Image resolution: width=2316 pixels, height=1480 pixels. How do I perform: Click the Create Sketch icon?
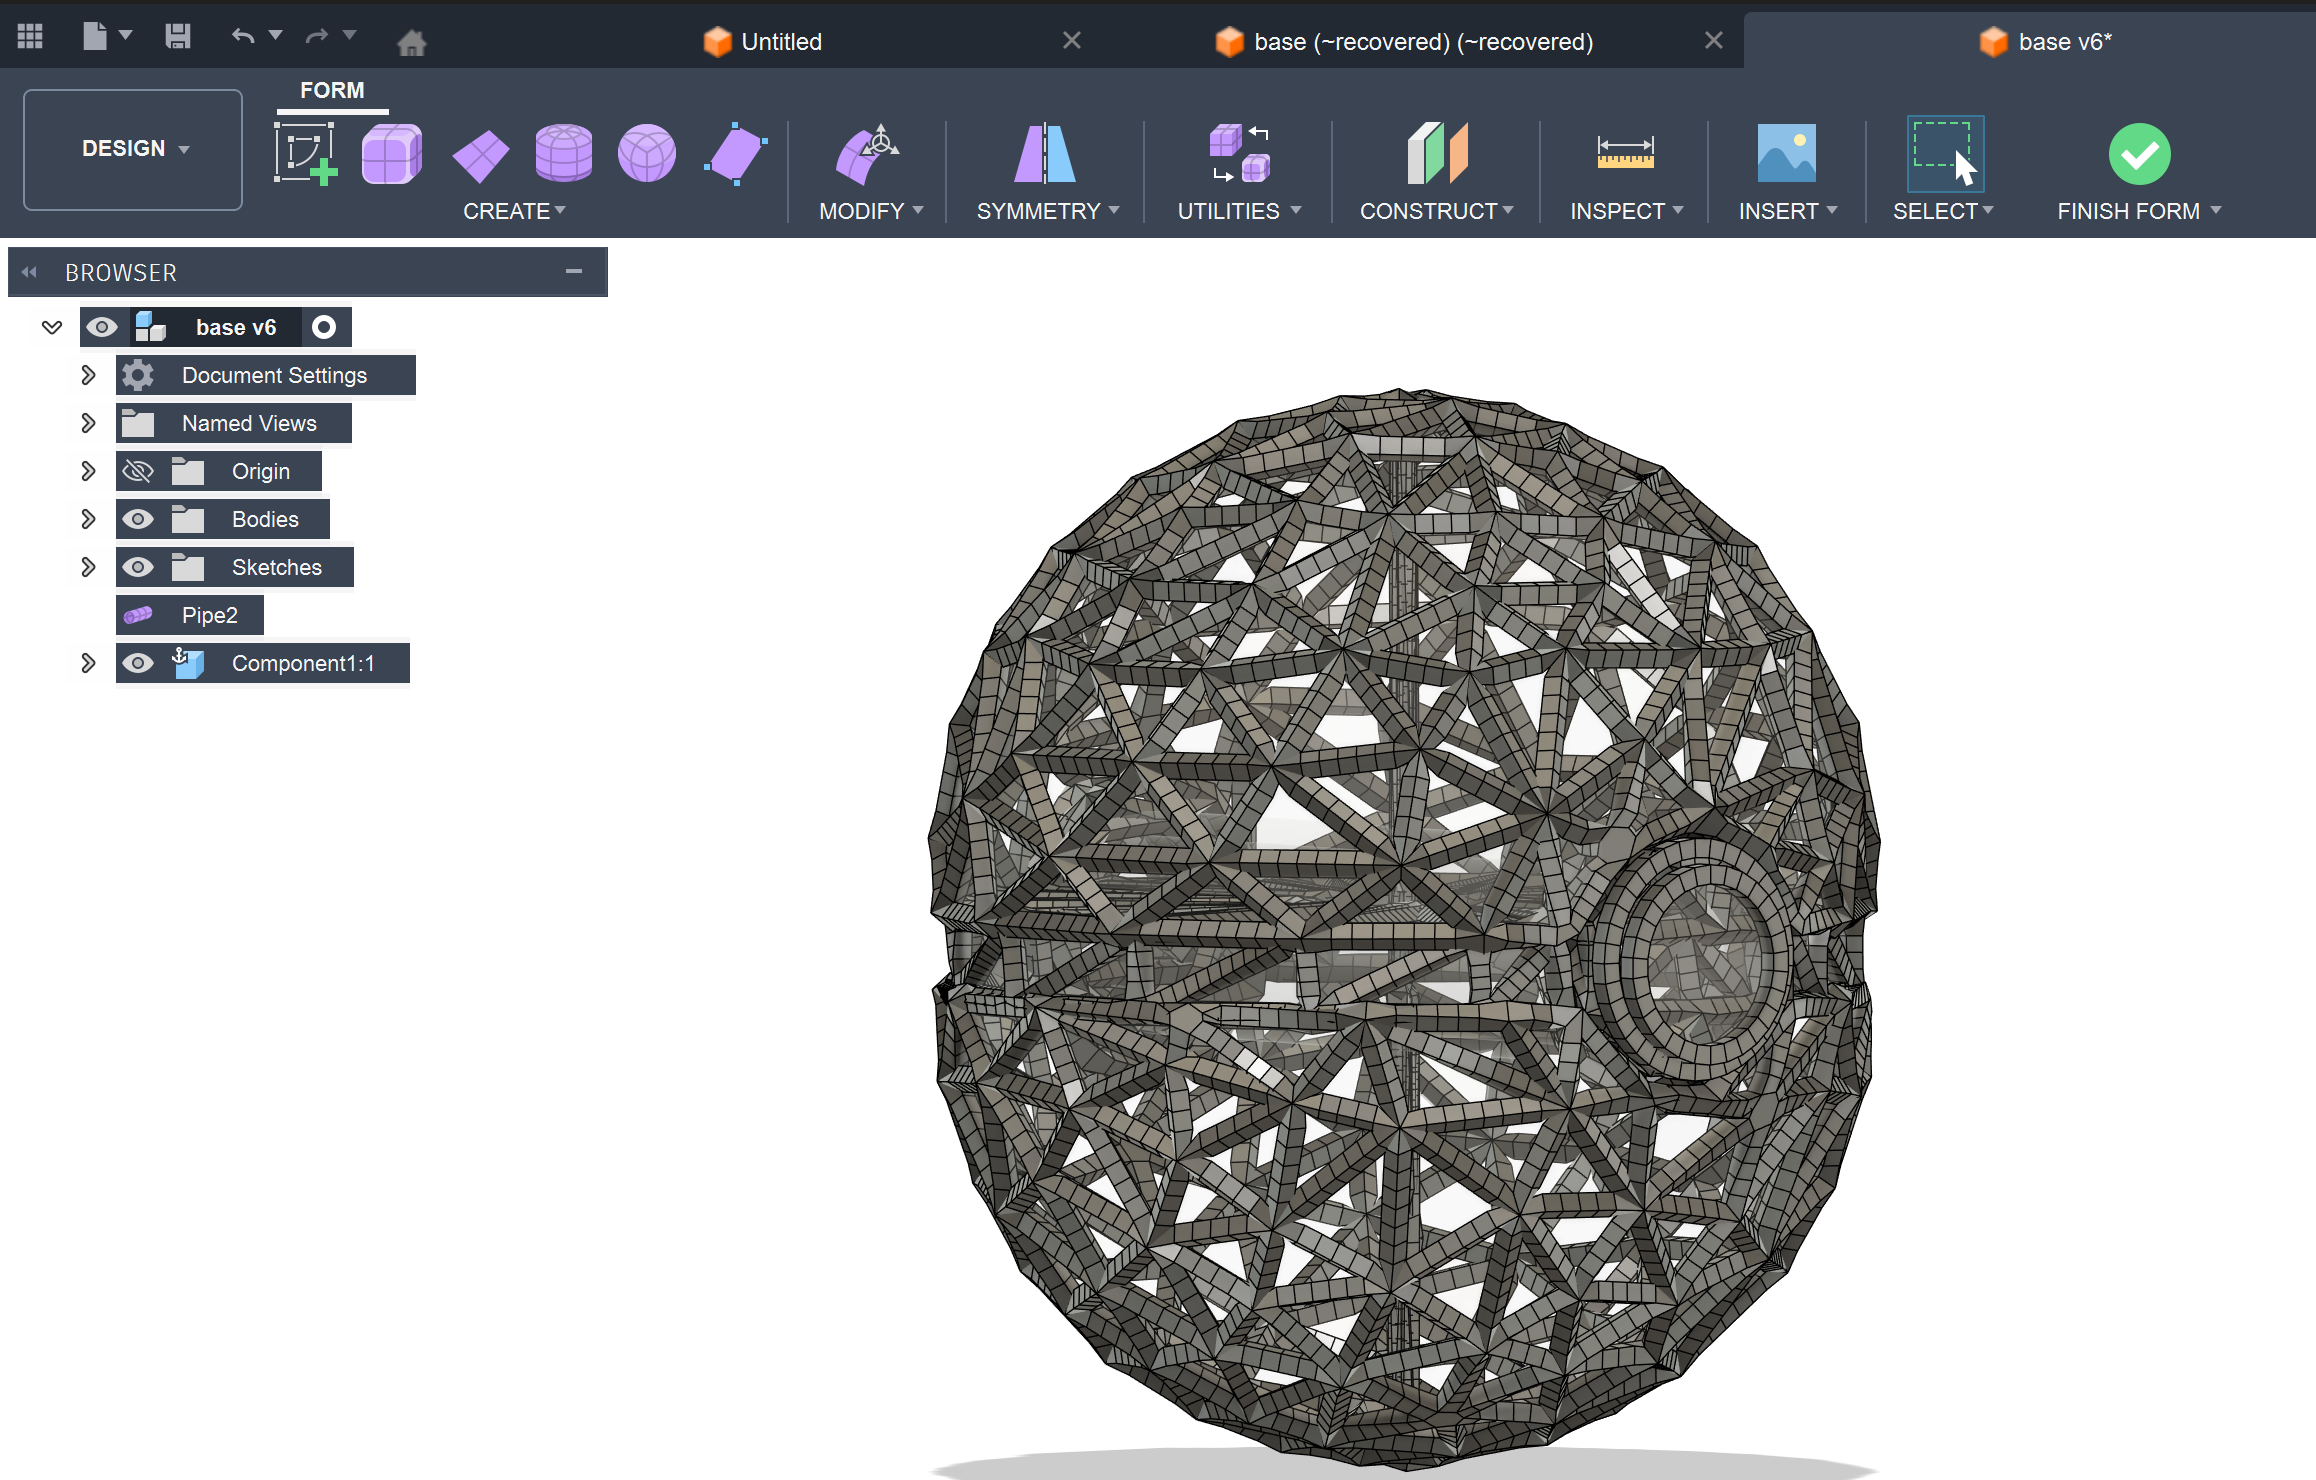pos(305,154)
